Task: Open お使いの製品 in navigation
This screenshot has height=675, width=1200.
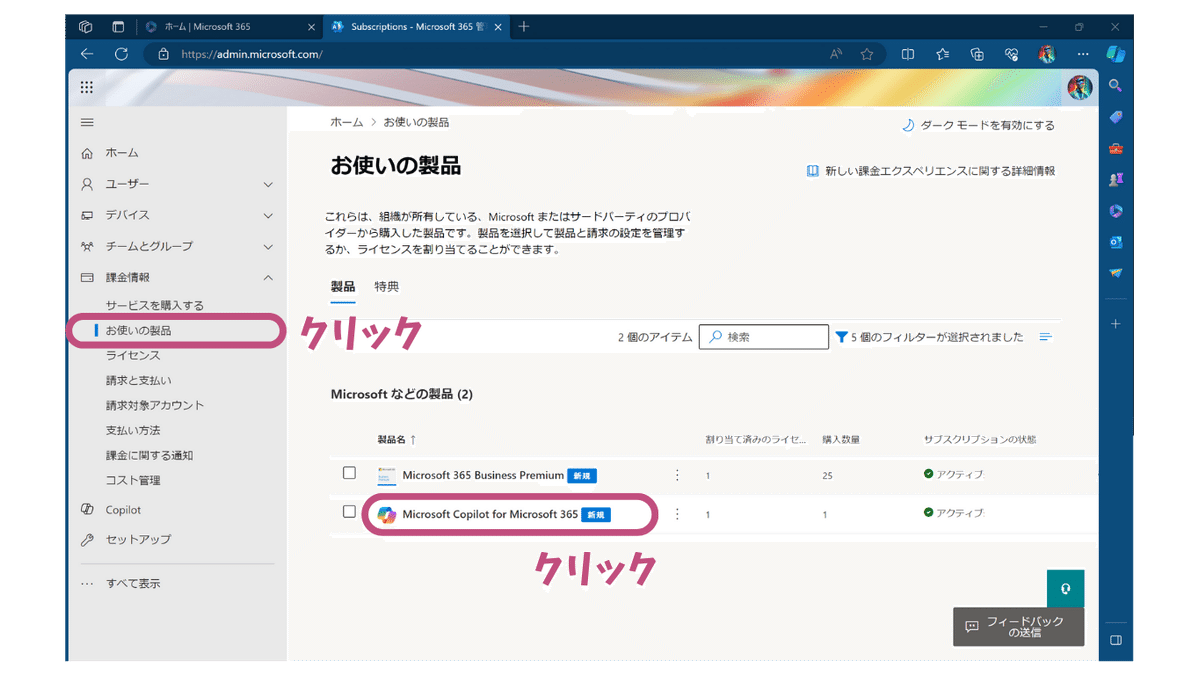Action: click(x=138, y=330)
